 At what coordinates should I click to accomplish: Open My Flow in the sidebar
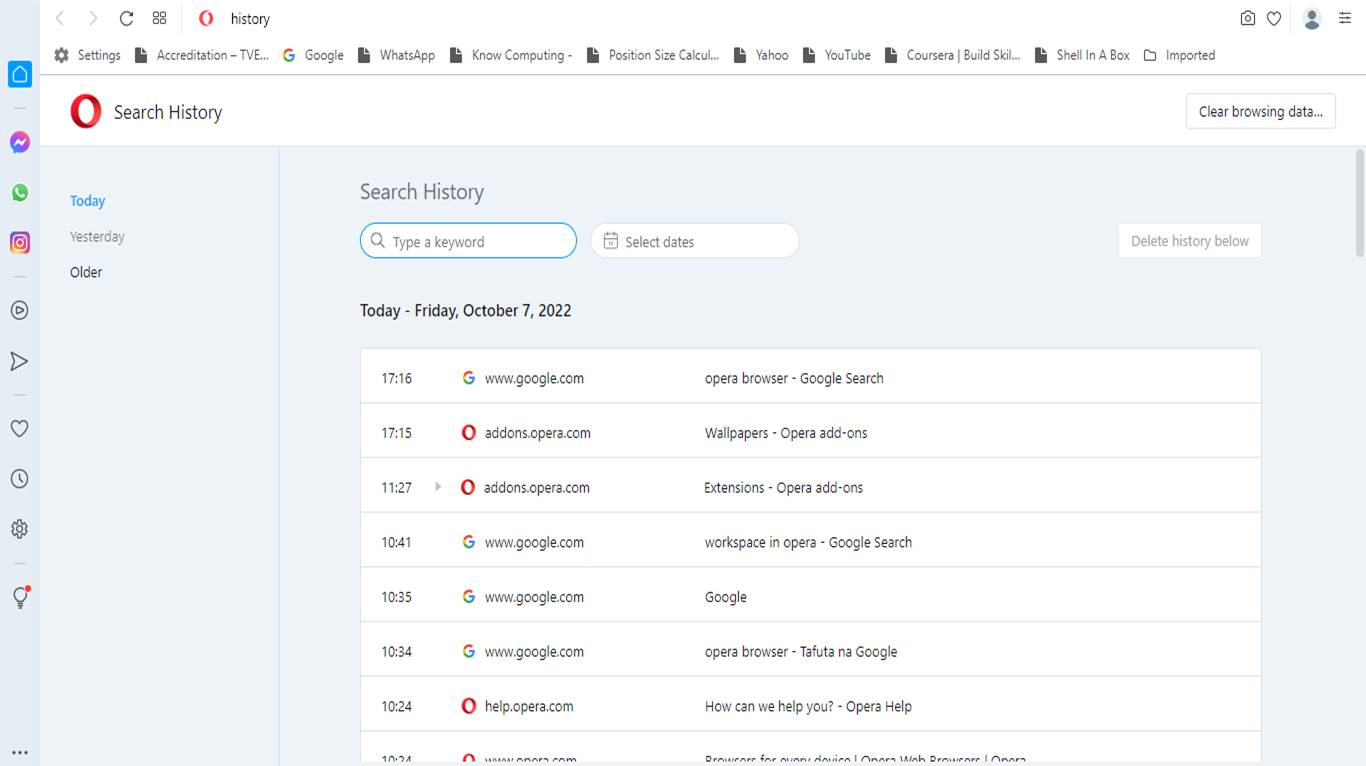coord(20,360)
